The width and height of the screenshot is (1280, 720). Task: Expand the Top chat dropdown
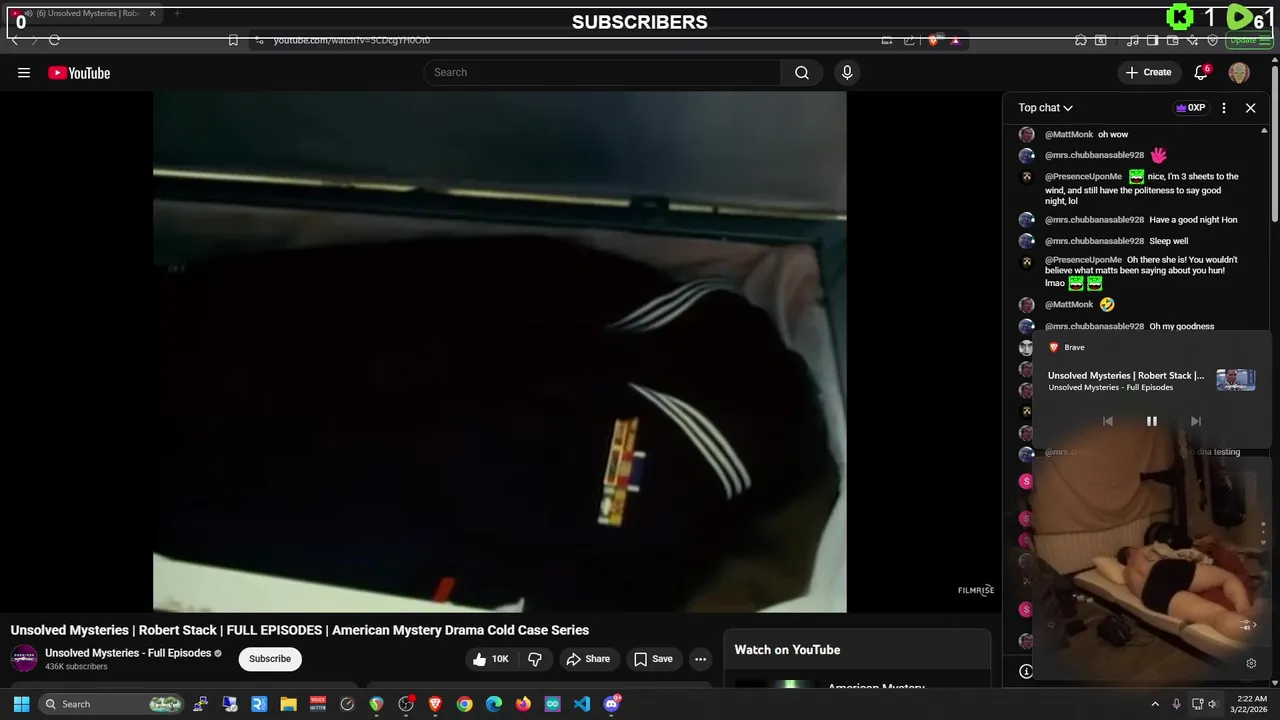pos(1046,108)
